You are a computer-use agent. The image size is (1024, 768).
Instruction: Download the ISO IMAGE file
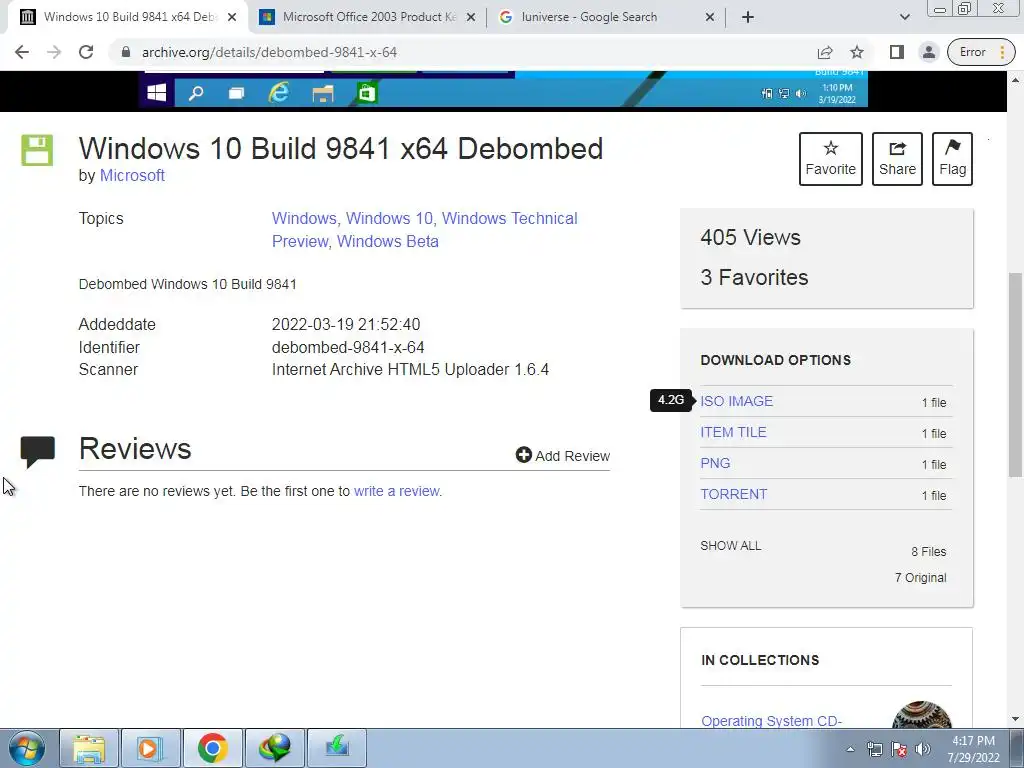pyautogui.click(x=737, y=401)
